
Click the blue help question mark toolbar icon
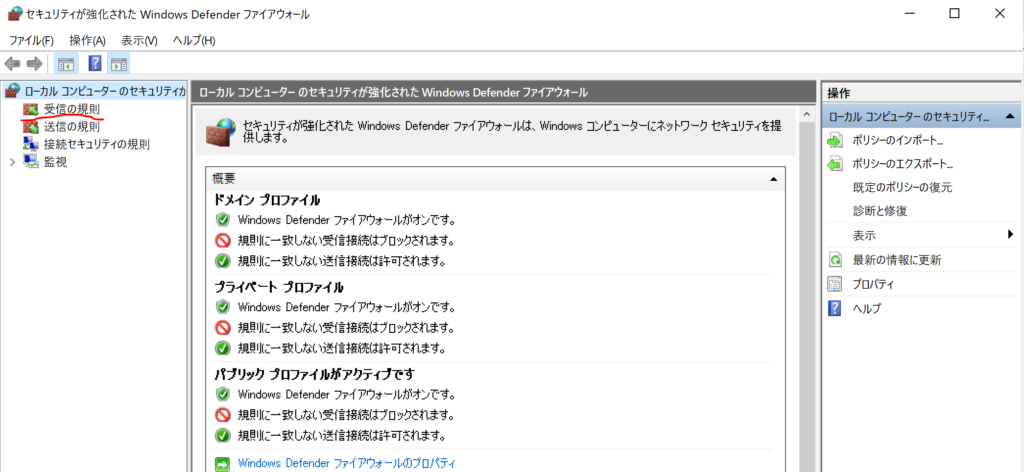coord(95,64)
